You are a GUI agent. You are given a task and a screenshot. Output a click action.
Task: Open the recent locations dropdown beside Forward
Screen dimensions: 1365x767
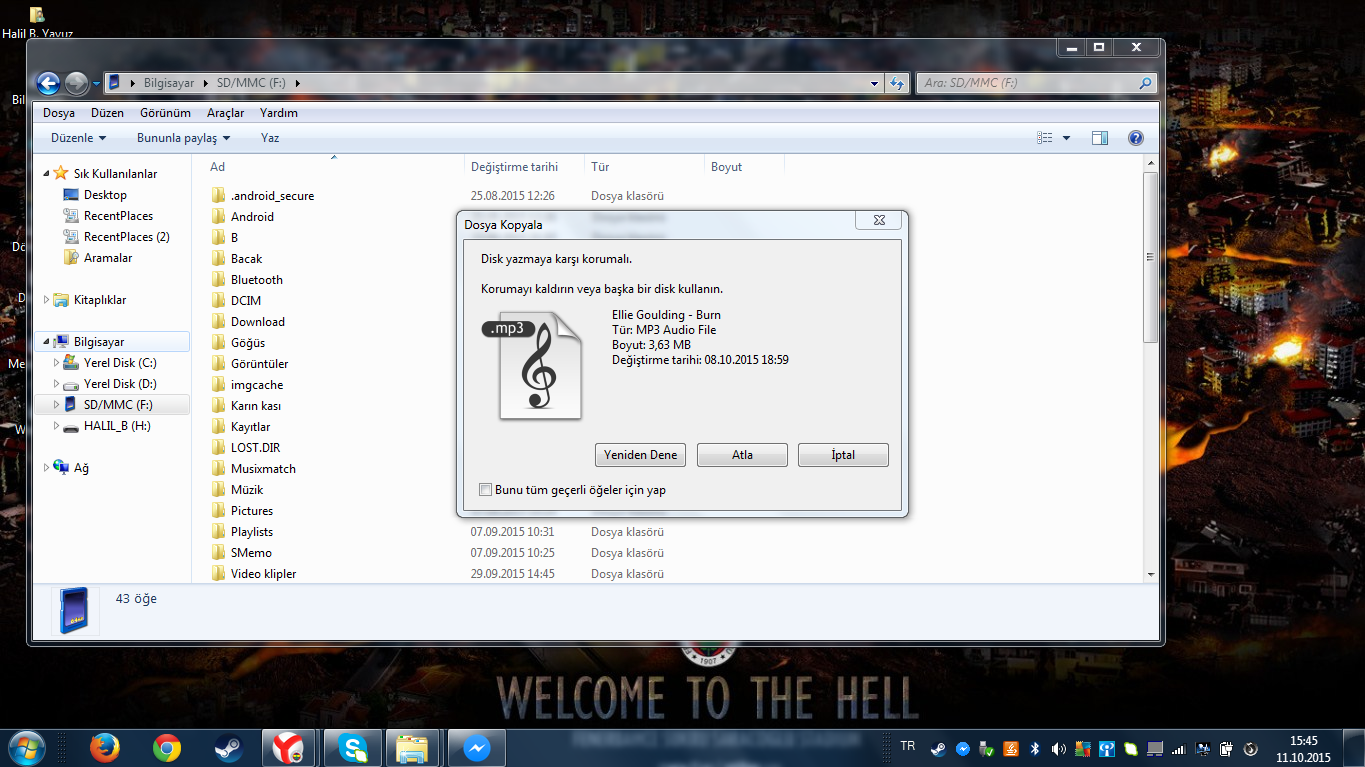click(x=96, y=84)
